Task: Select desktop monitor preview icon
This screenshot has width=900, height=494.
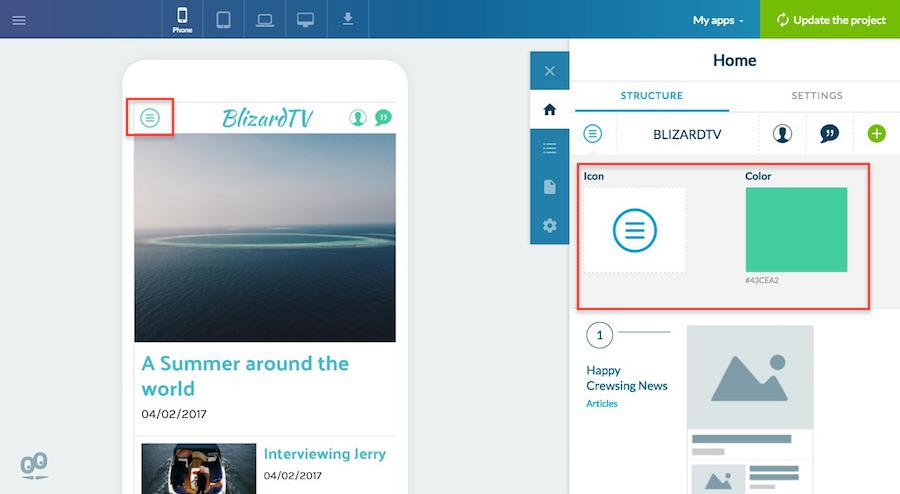Action: pos(306,19)
